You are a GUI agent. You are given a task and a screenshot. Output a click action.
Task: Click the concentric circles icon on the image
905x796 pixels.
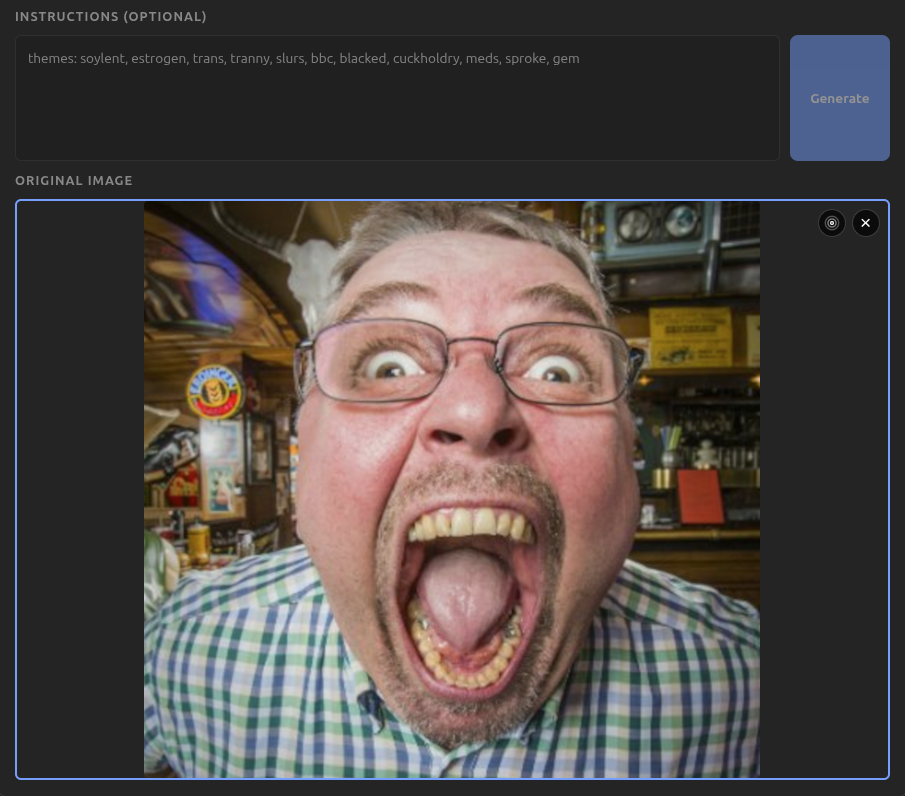831,223
